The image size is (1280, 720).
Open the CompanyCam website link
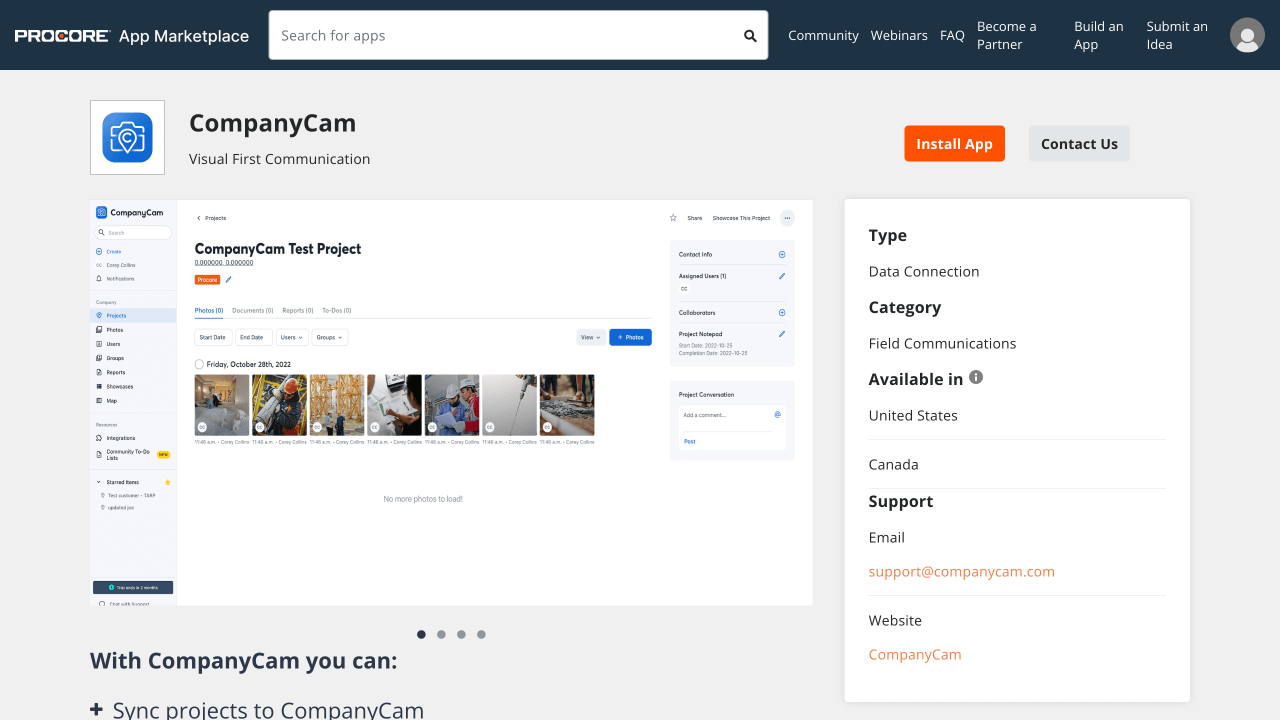coord(915,655)
